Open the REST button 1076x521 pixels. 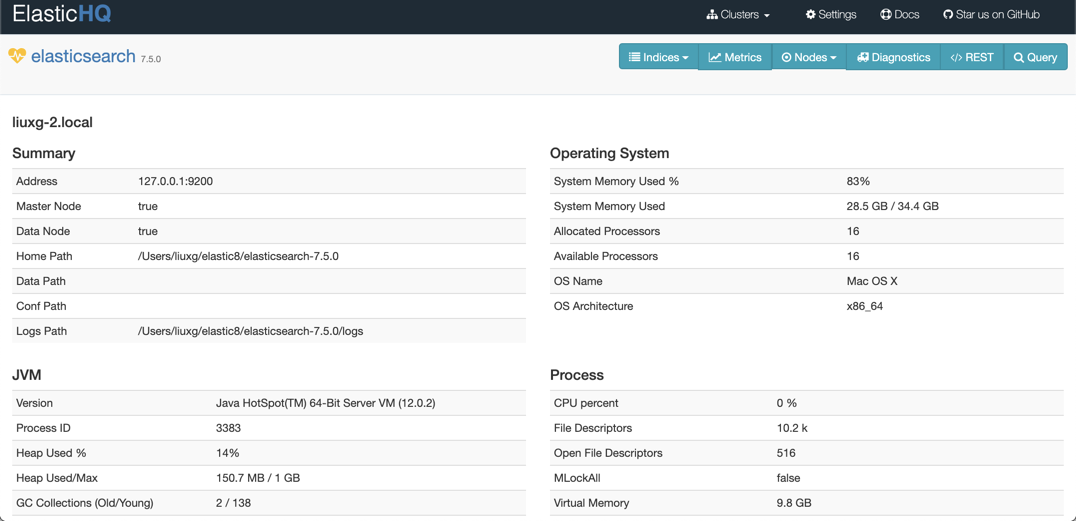(x=972, y=57)
